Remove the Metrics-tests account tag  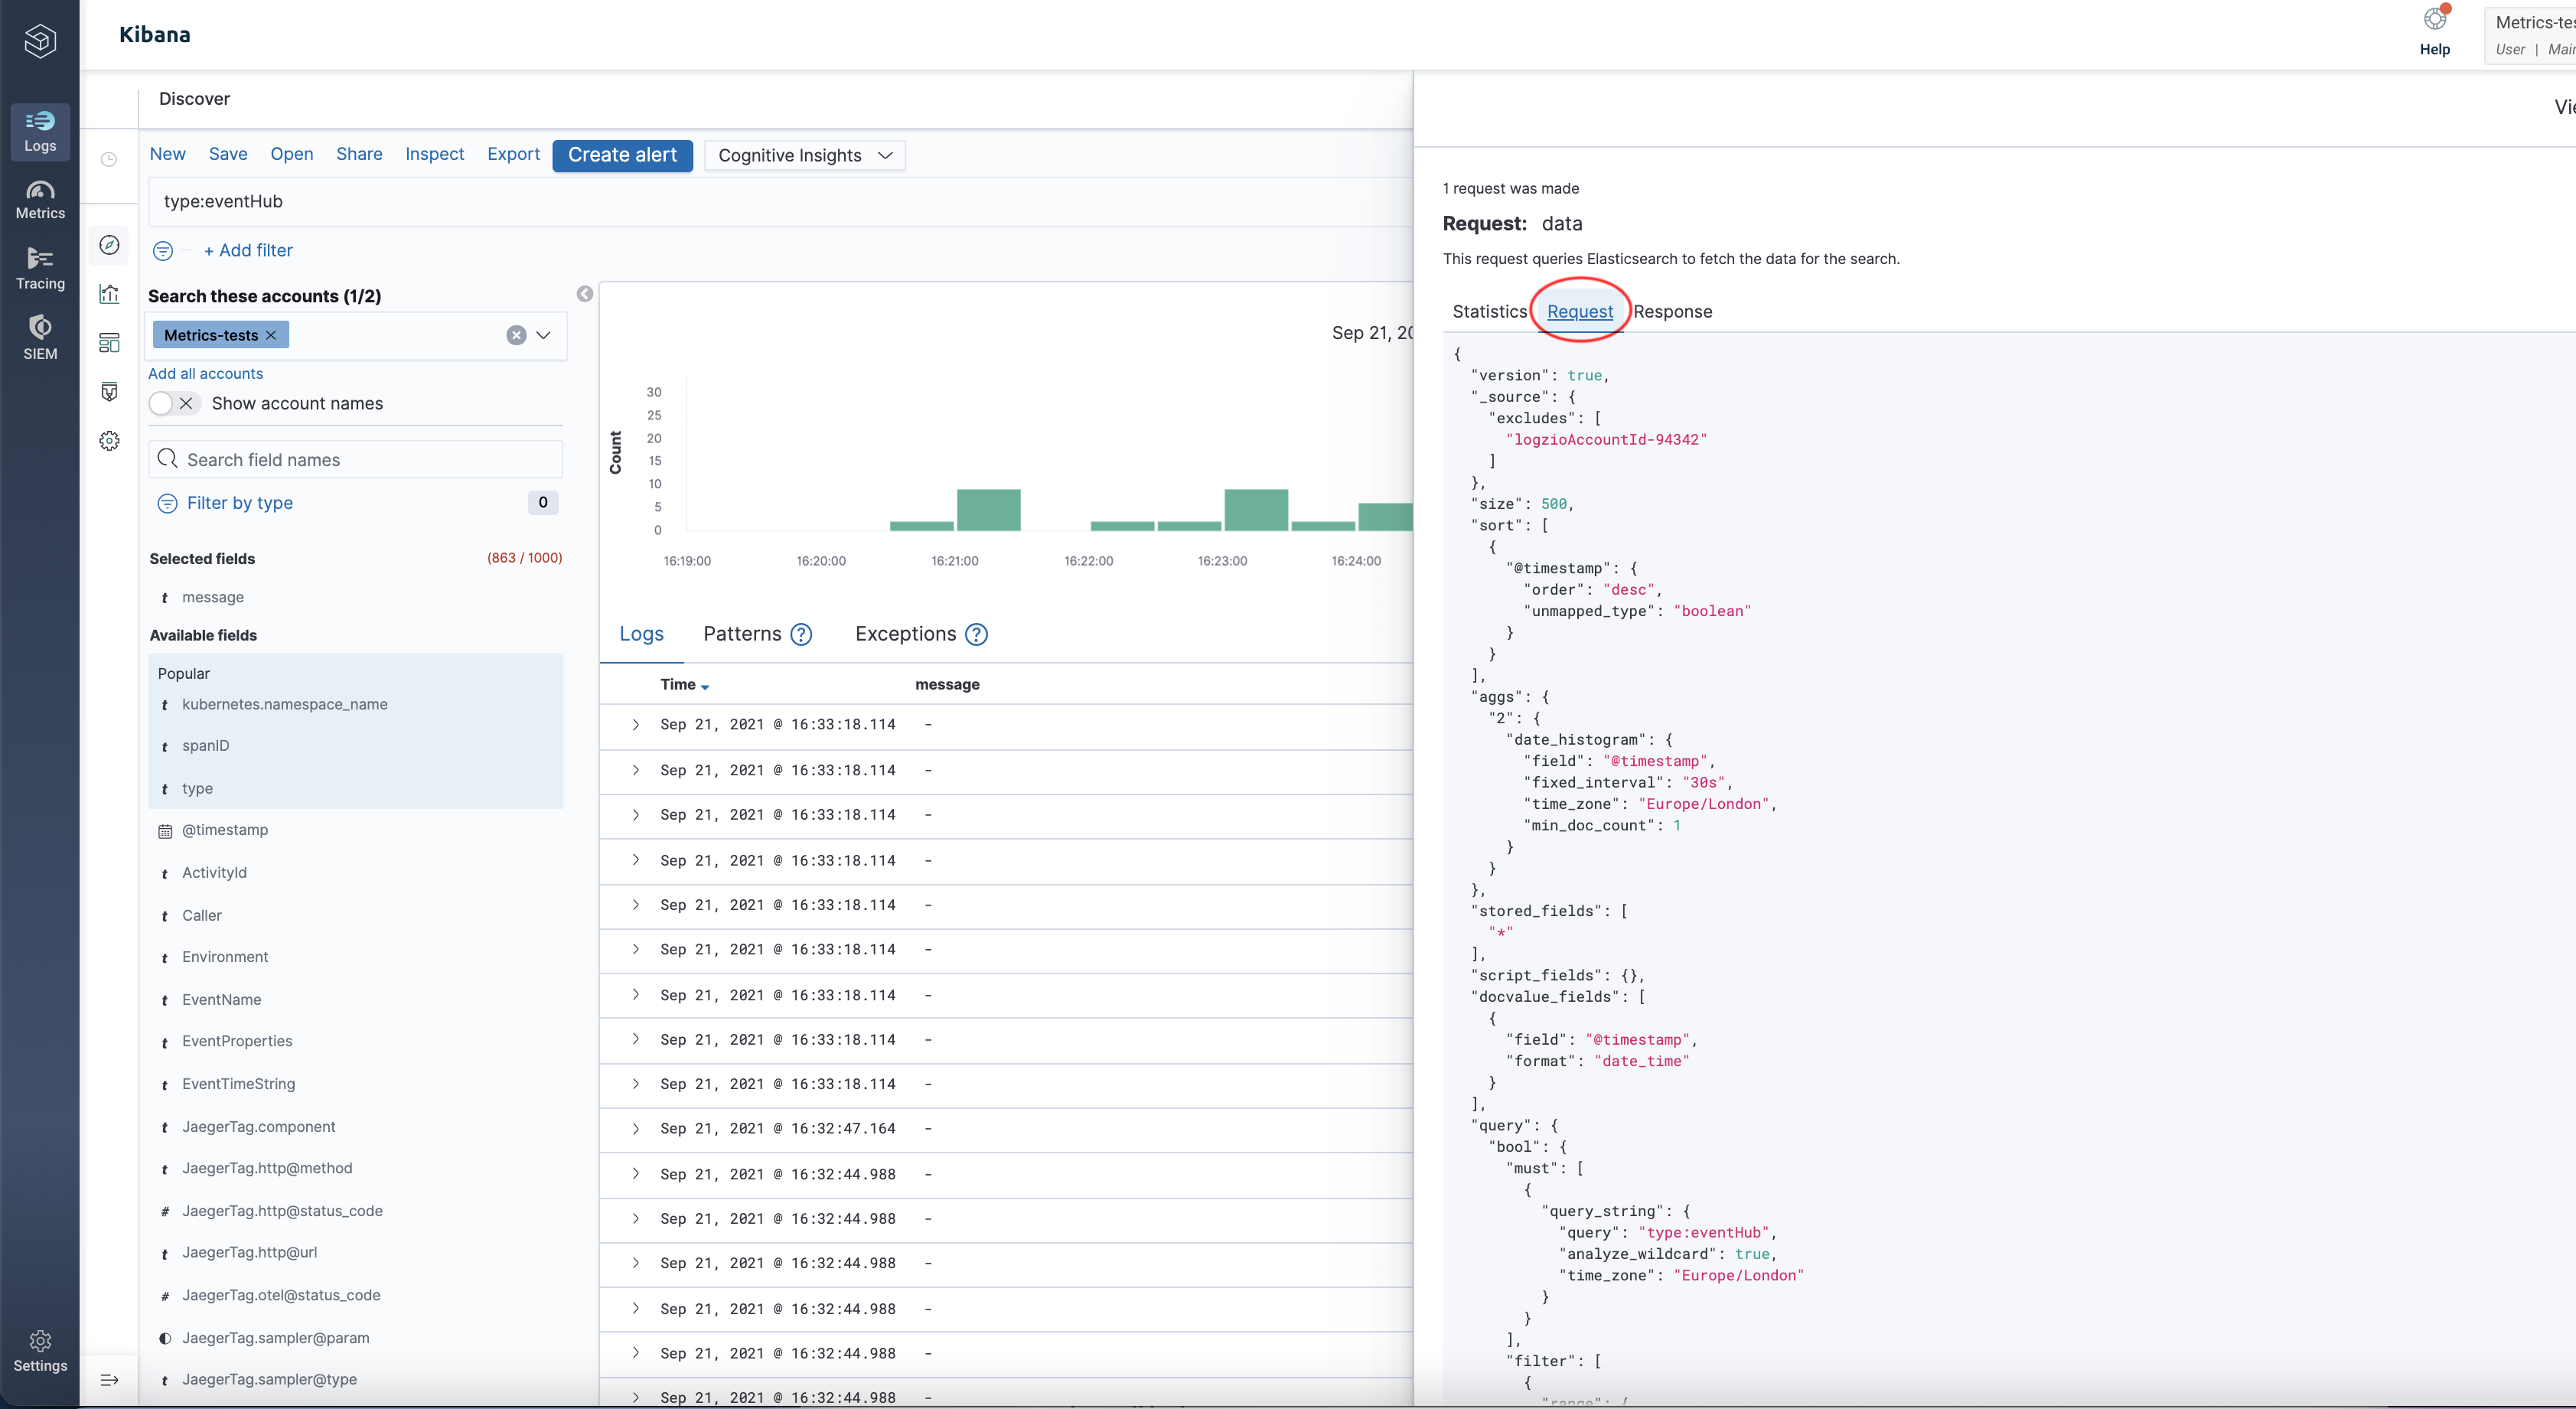point(271,335)
